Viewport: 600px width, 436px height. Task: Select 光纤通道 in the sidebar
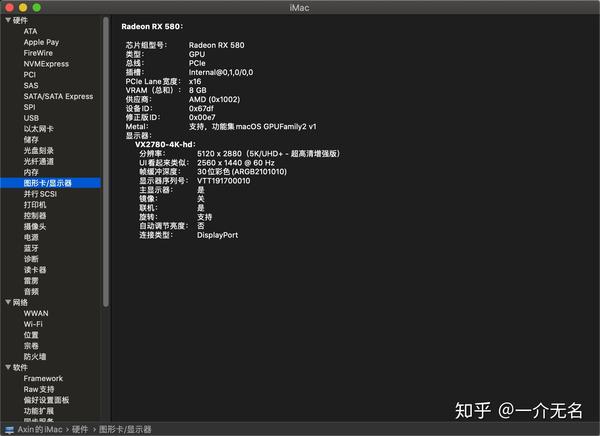tap(38, 161)
